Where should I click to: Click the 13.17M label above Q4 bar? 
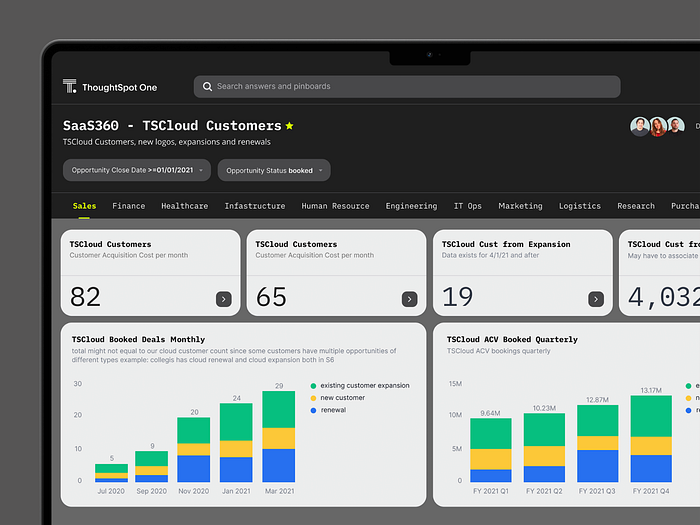[651, 390]
